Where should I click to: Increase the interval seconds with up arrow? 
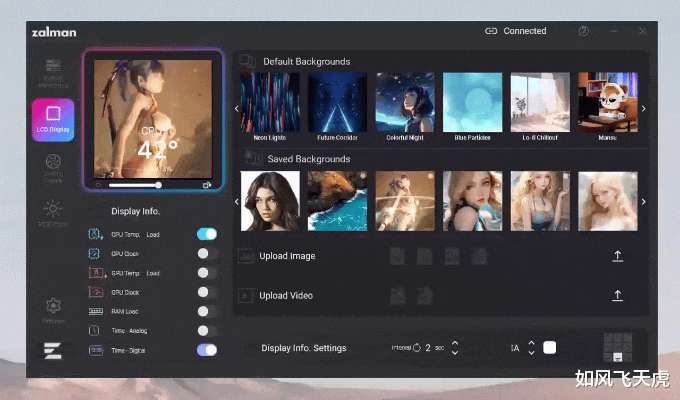tap(455, 343)
